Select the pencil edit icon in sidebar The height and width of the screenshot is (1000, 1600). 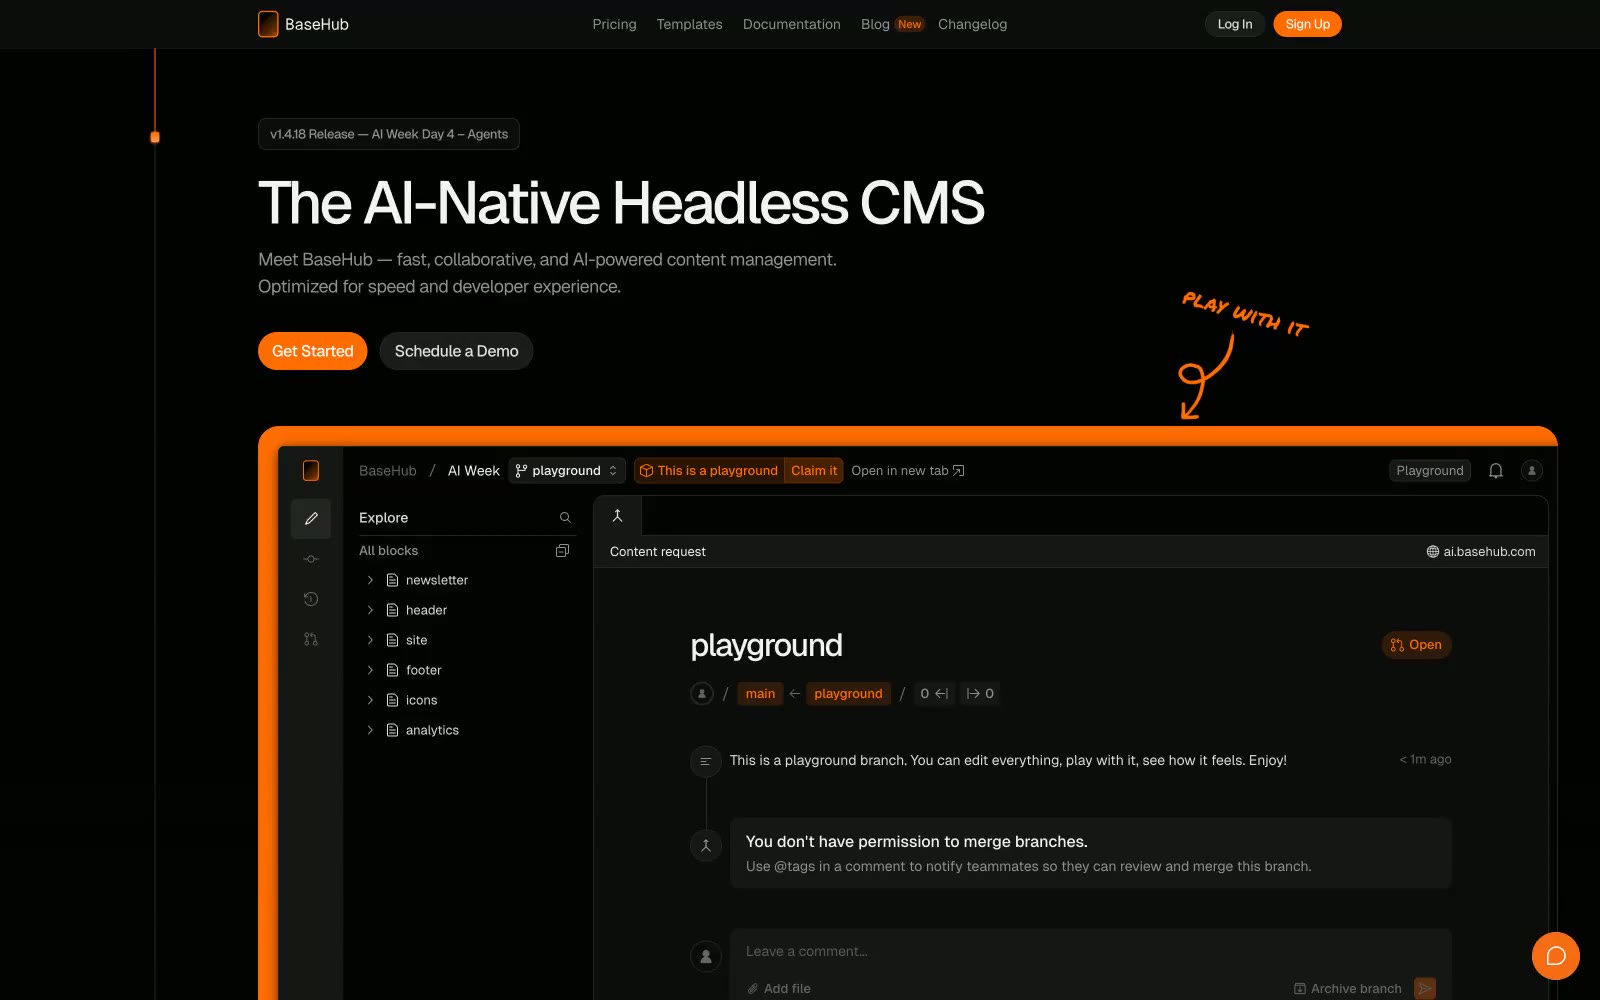pos(311,519)
